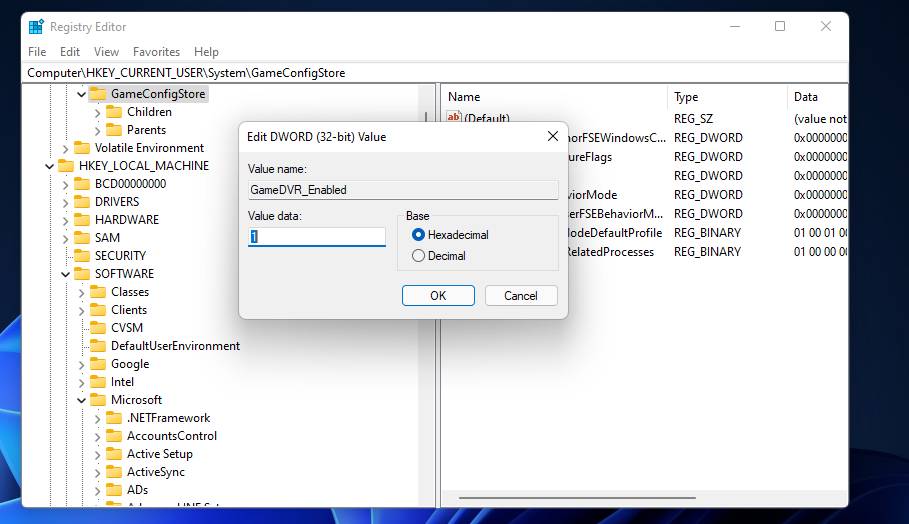909x524 pixels.
Task: Close the Edit DWORD dialog with X
Action: tap(552, 136)
